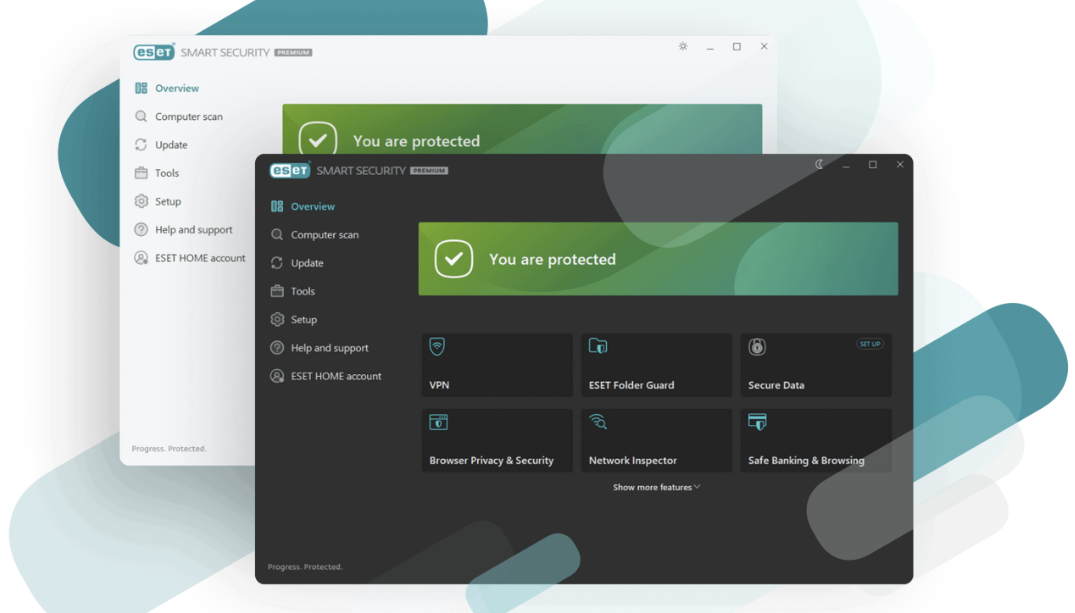Click PREMIUM badge in light window title
Viewport: 1075px width, 613px height.
[x=293, y=52]
